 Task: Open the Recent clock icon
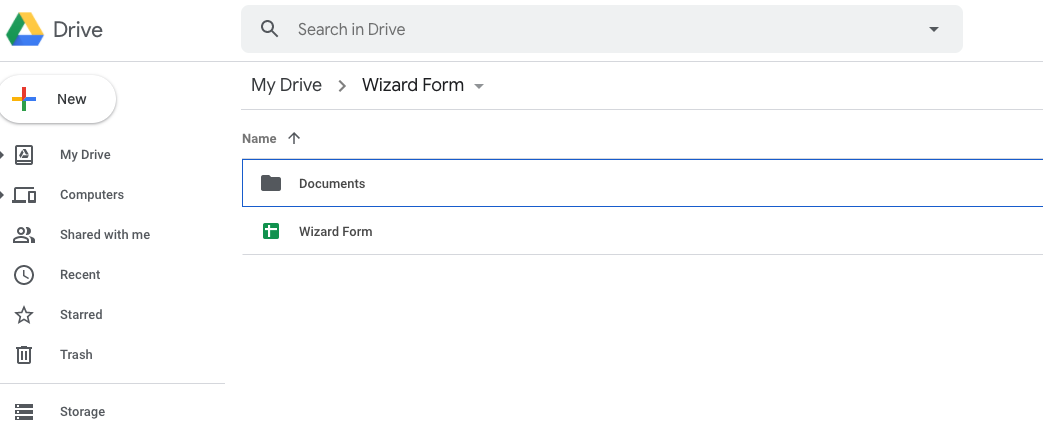[24, 275]
